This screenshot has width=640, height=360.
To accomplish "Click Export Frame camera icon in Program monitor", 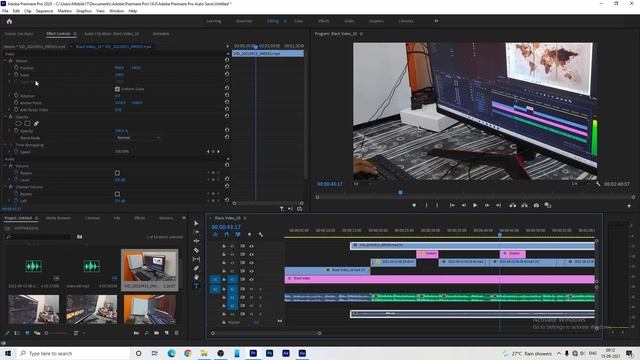I will coord(536,205).
